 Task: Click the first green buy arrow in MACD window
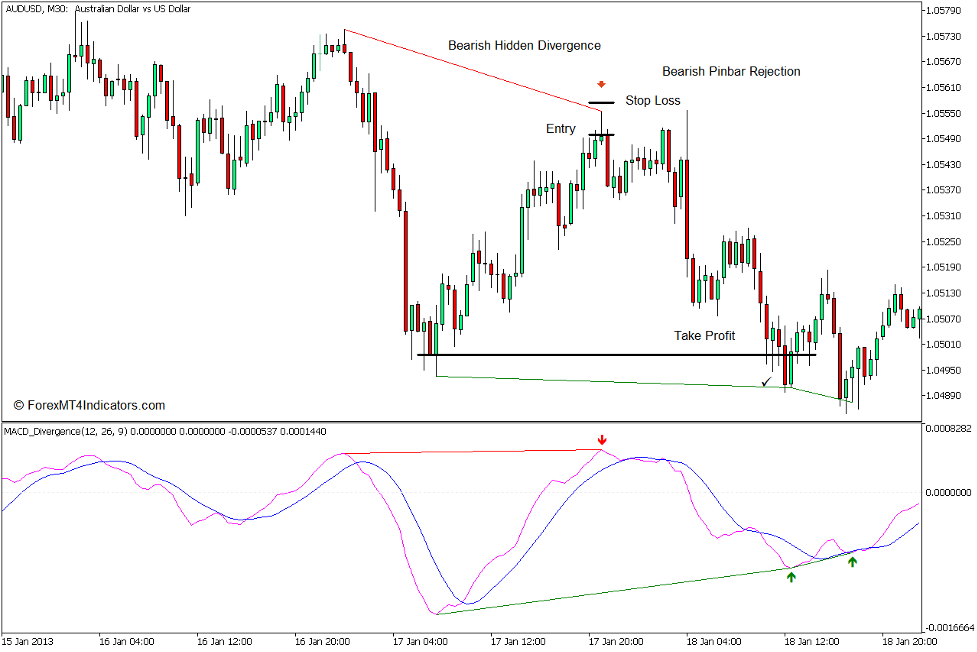coord(789,576)
